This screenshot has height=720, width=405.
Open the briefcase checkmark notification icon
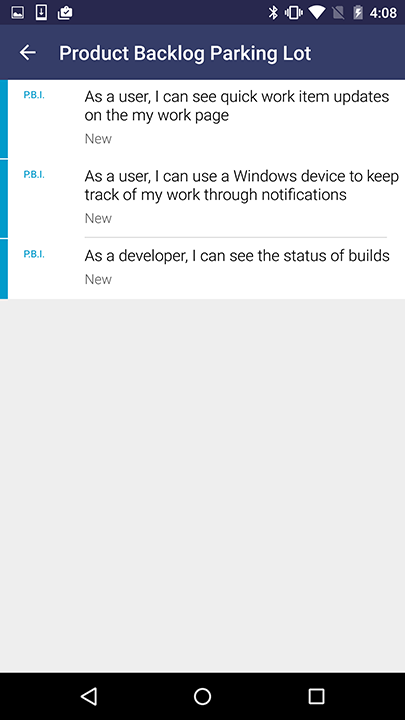(65, 13)
